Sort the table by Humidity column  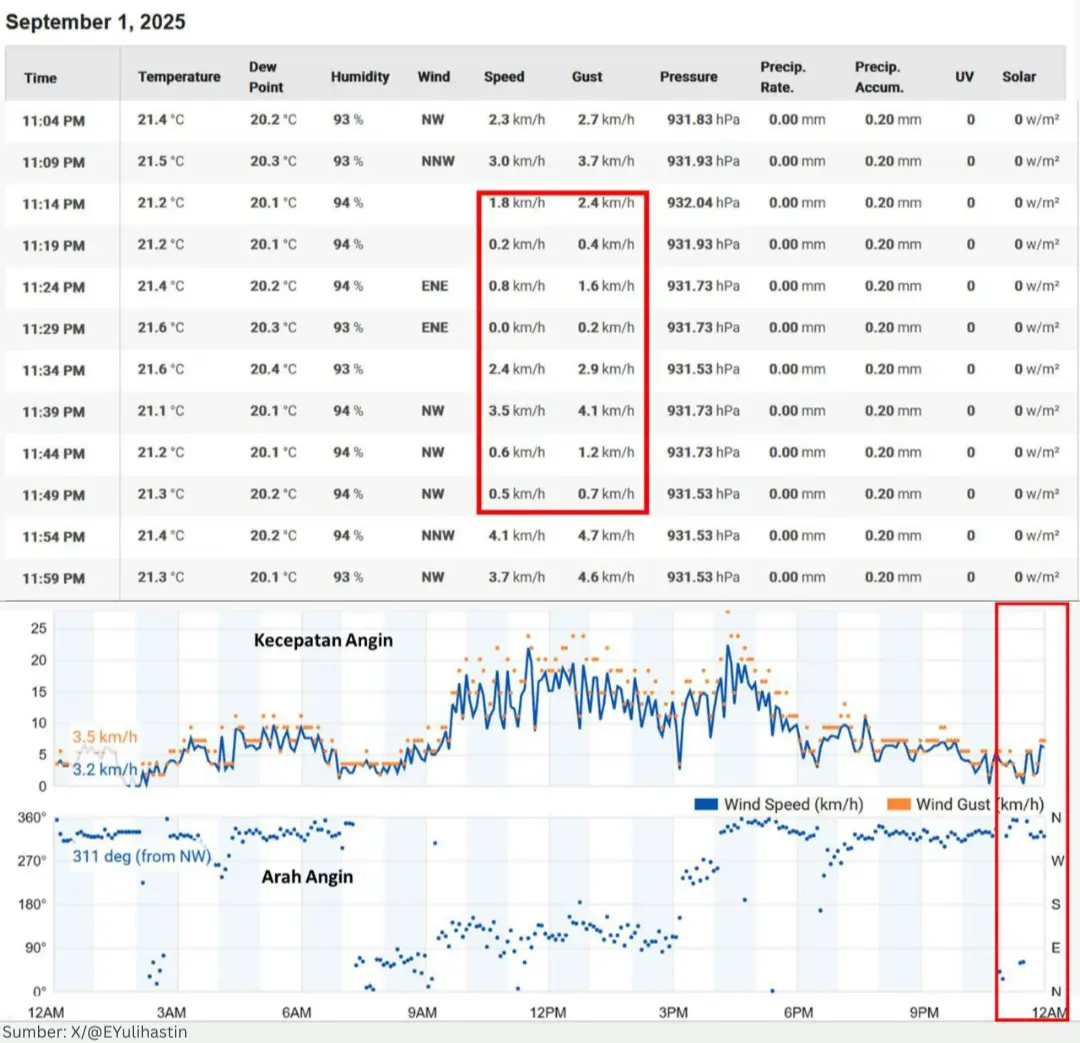coord(360,77)
